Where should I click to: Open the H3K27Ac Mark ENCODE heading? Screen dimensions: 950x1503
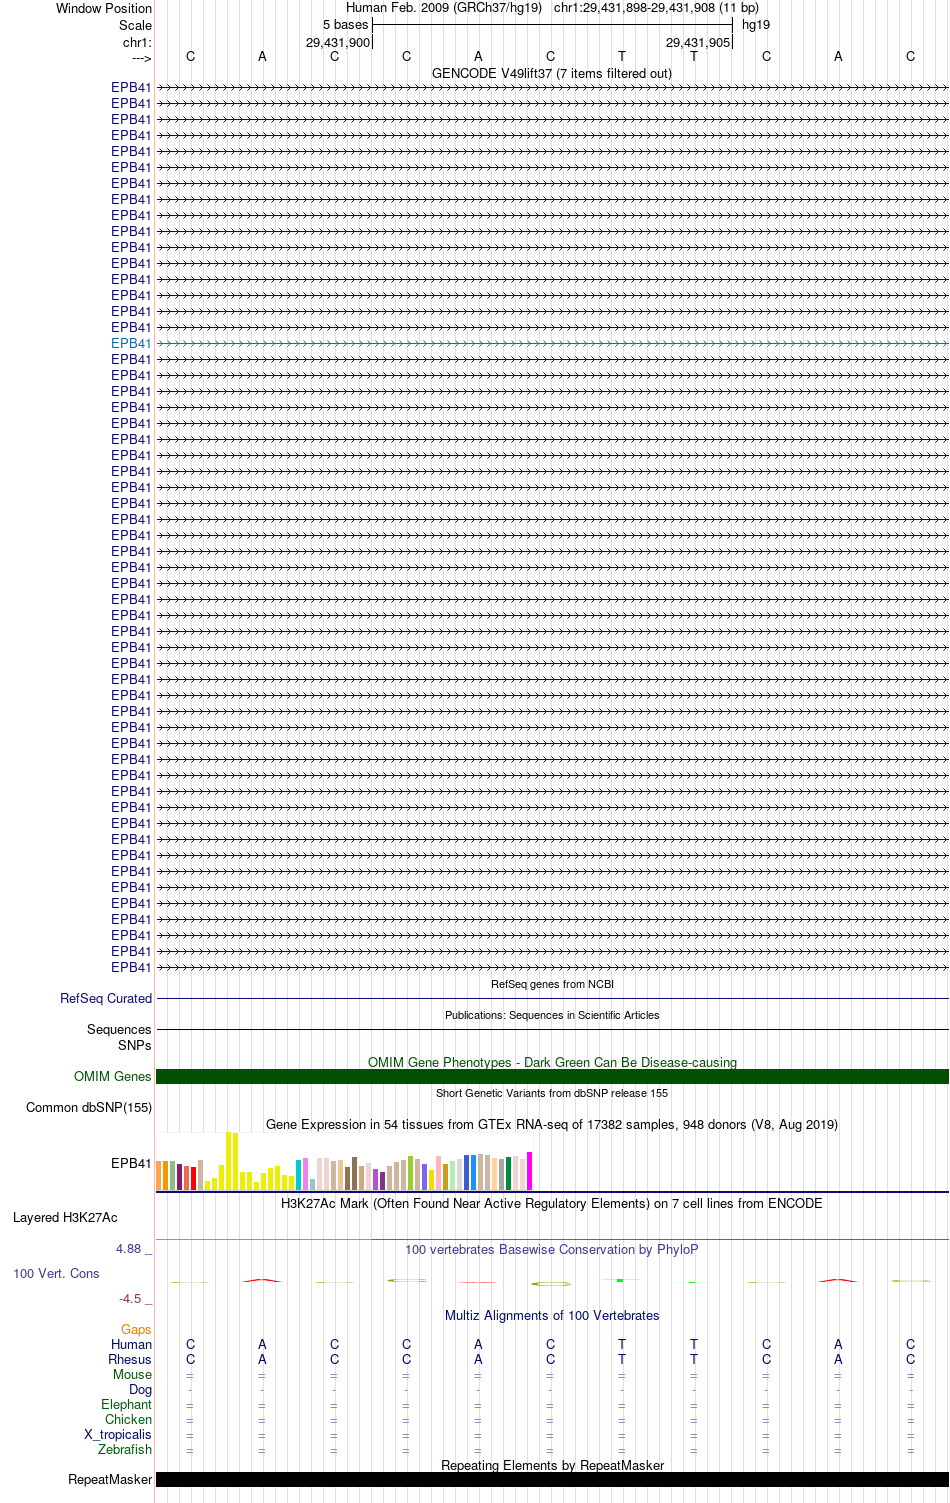click(552, 1203)
